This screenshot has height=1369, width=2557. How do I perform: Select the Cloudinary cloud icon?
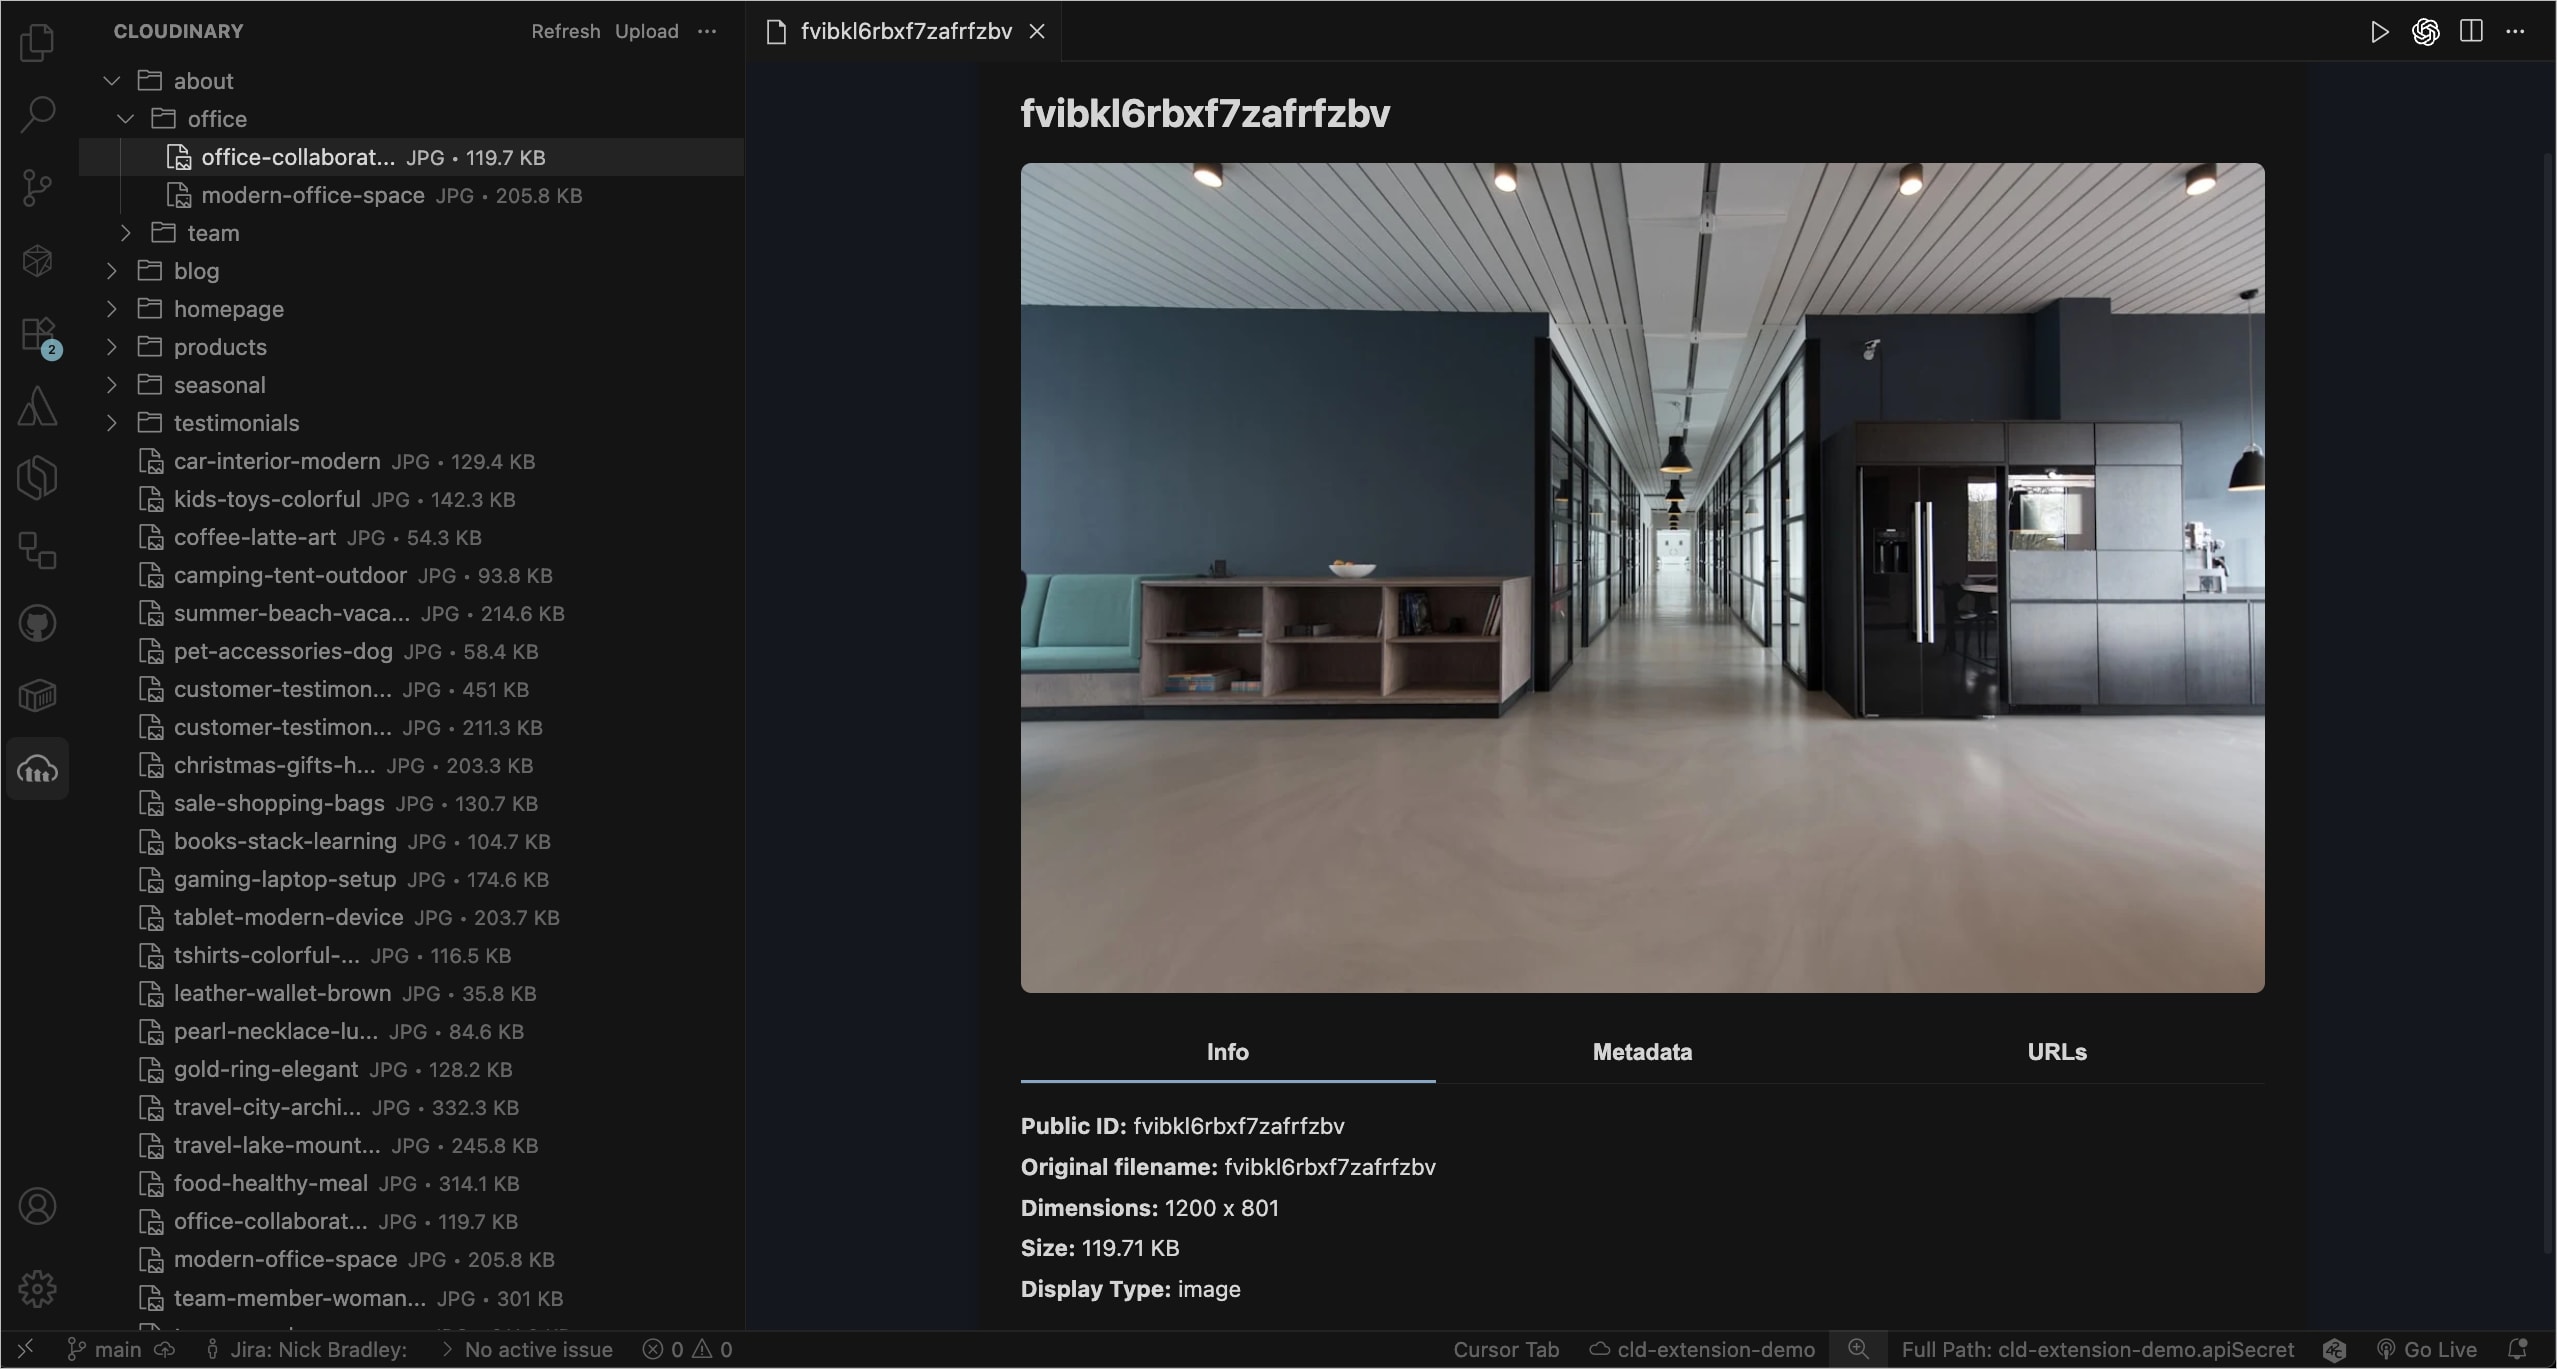click(x=37, y=768)
